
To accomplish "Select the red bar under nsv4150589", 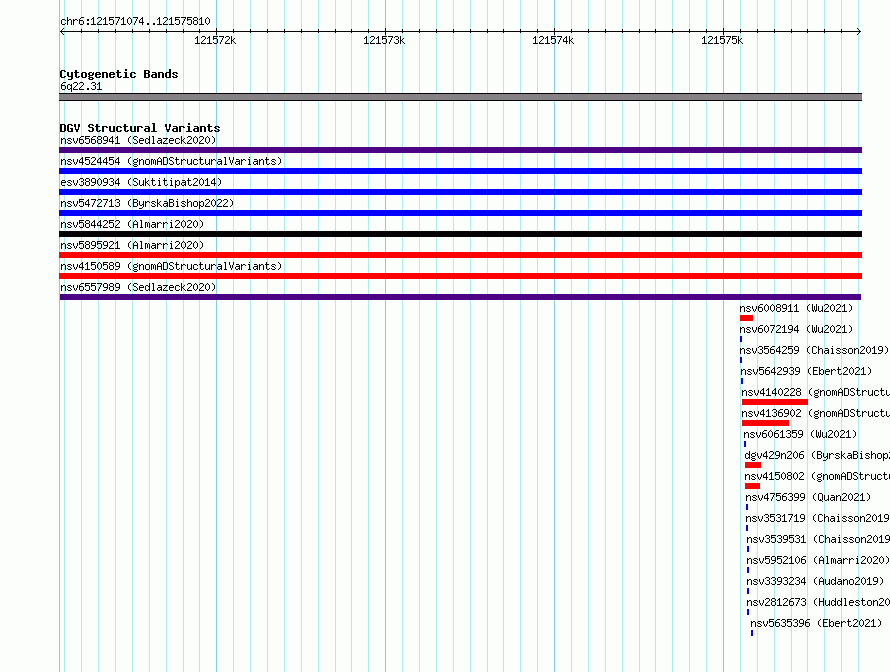I will (x=460, y=276).
